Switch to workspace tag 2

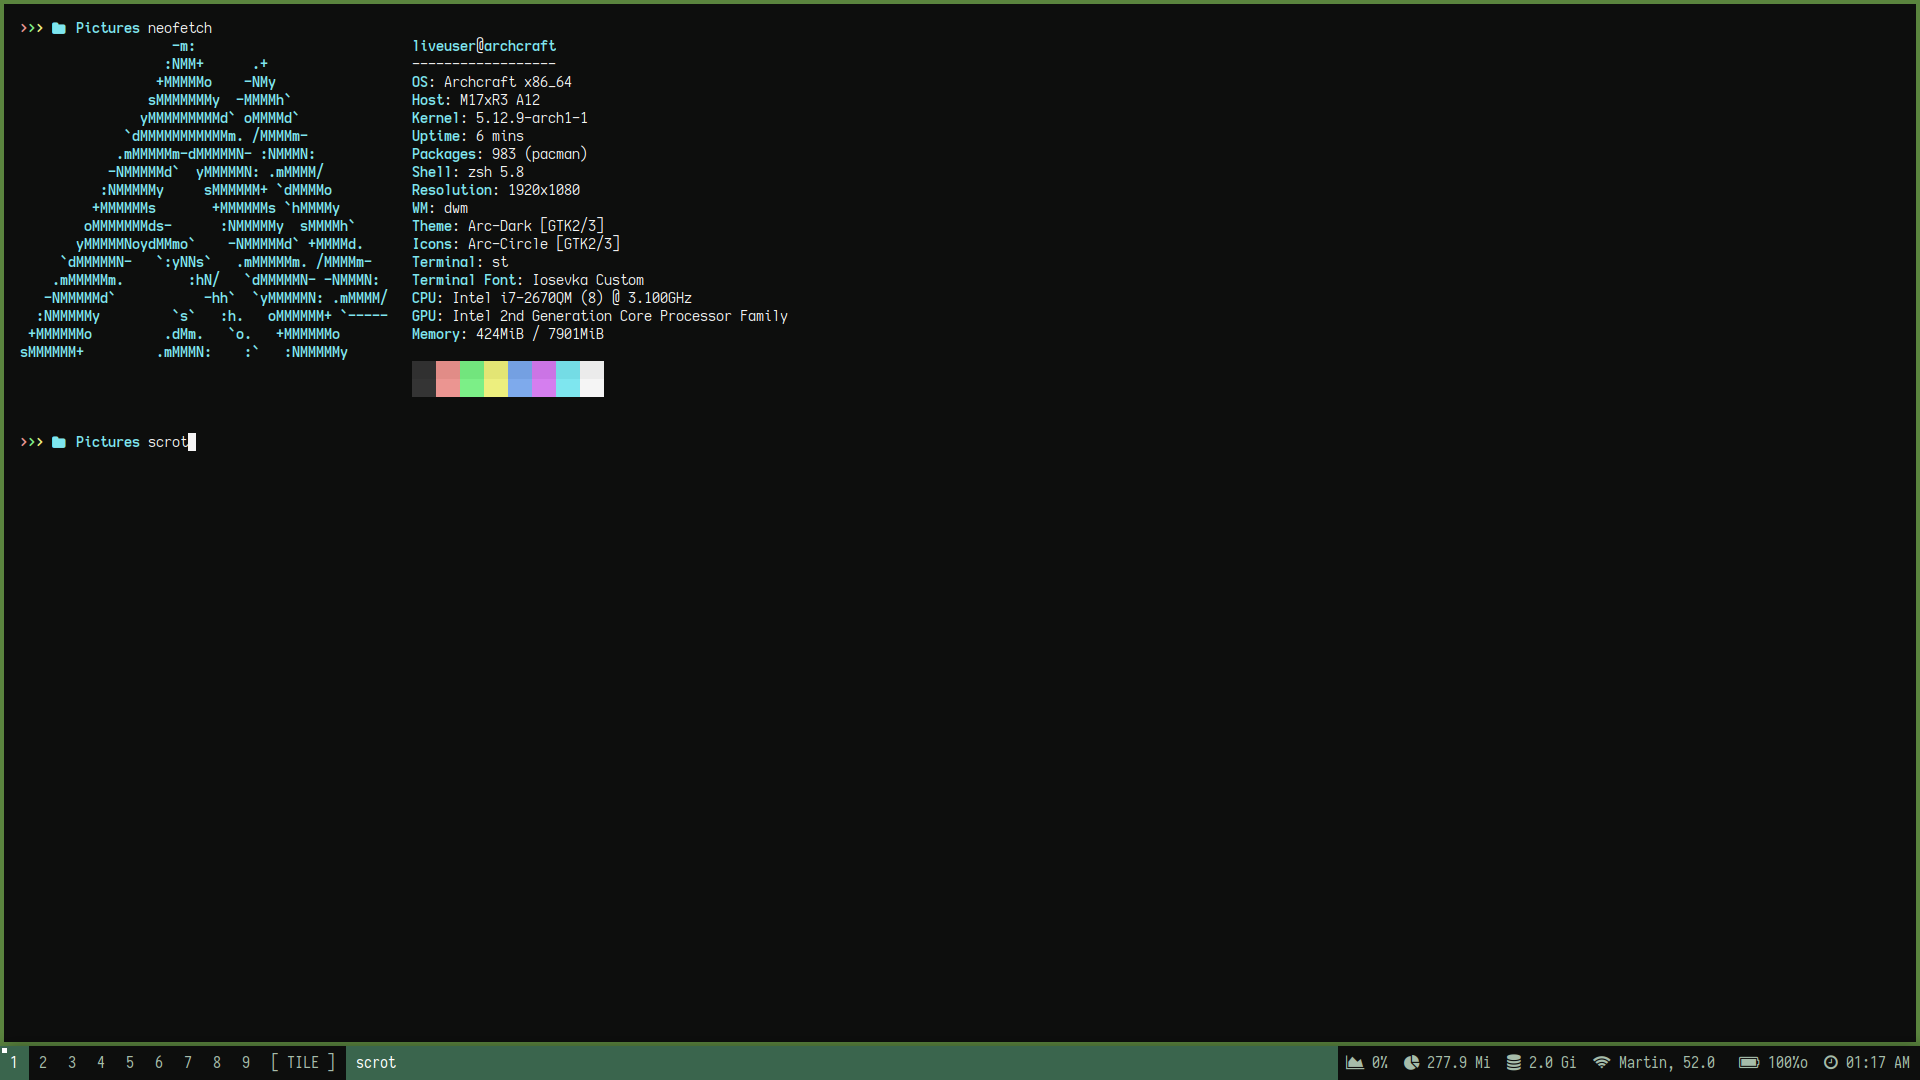[43, 1062]
